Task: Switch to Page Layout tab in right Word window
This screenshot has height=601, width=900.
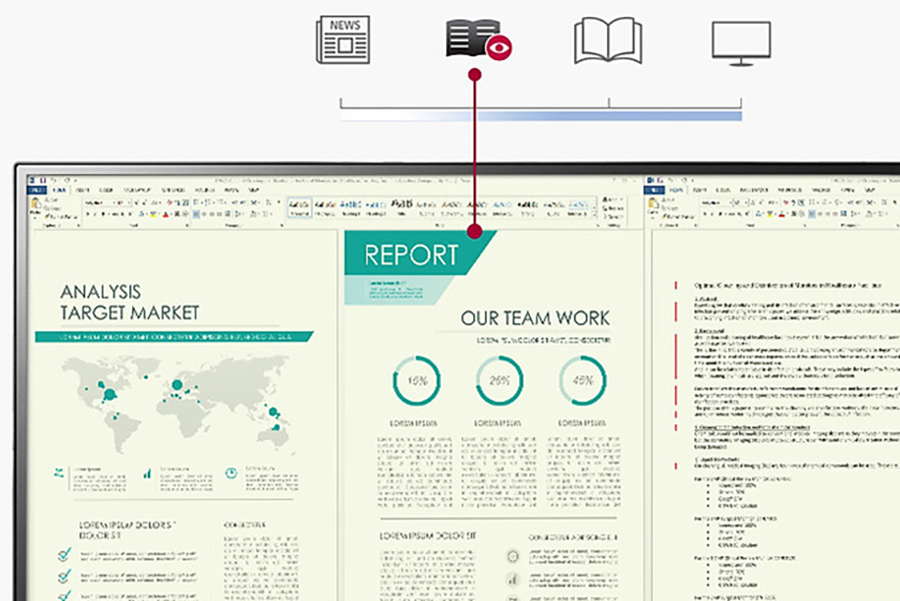Action: [x=754, y=190]
